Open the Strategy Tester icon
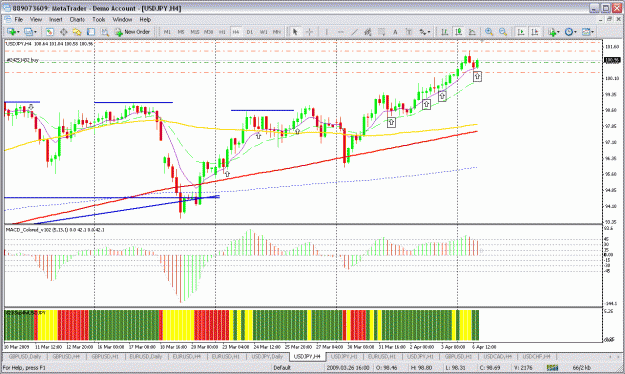Image resolution: width=625 pixels, height=374 pixels. pyautogui.click(x=104, y=32)
